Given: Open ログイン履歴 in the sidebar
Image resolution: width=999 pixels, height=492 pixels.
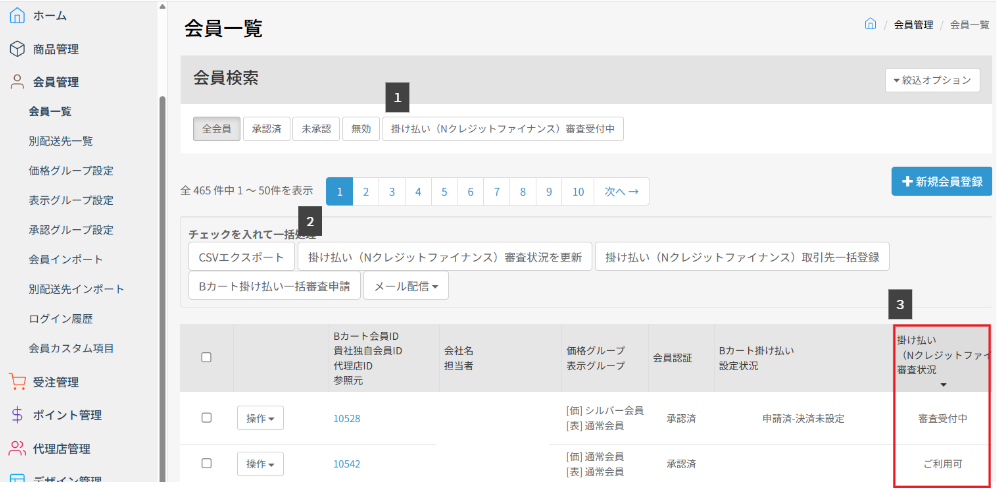Looking at the screenshot, I should pyautogui.click(x=61, y=319).
